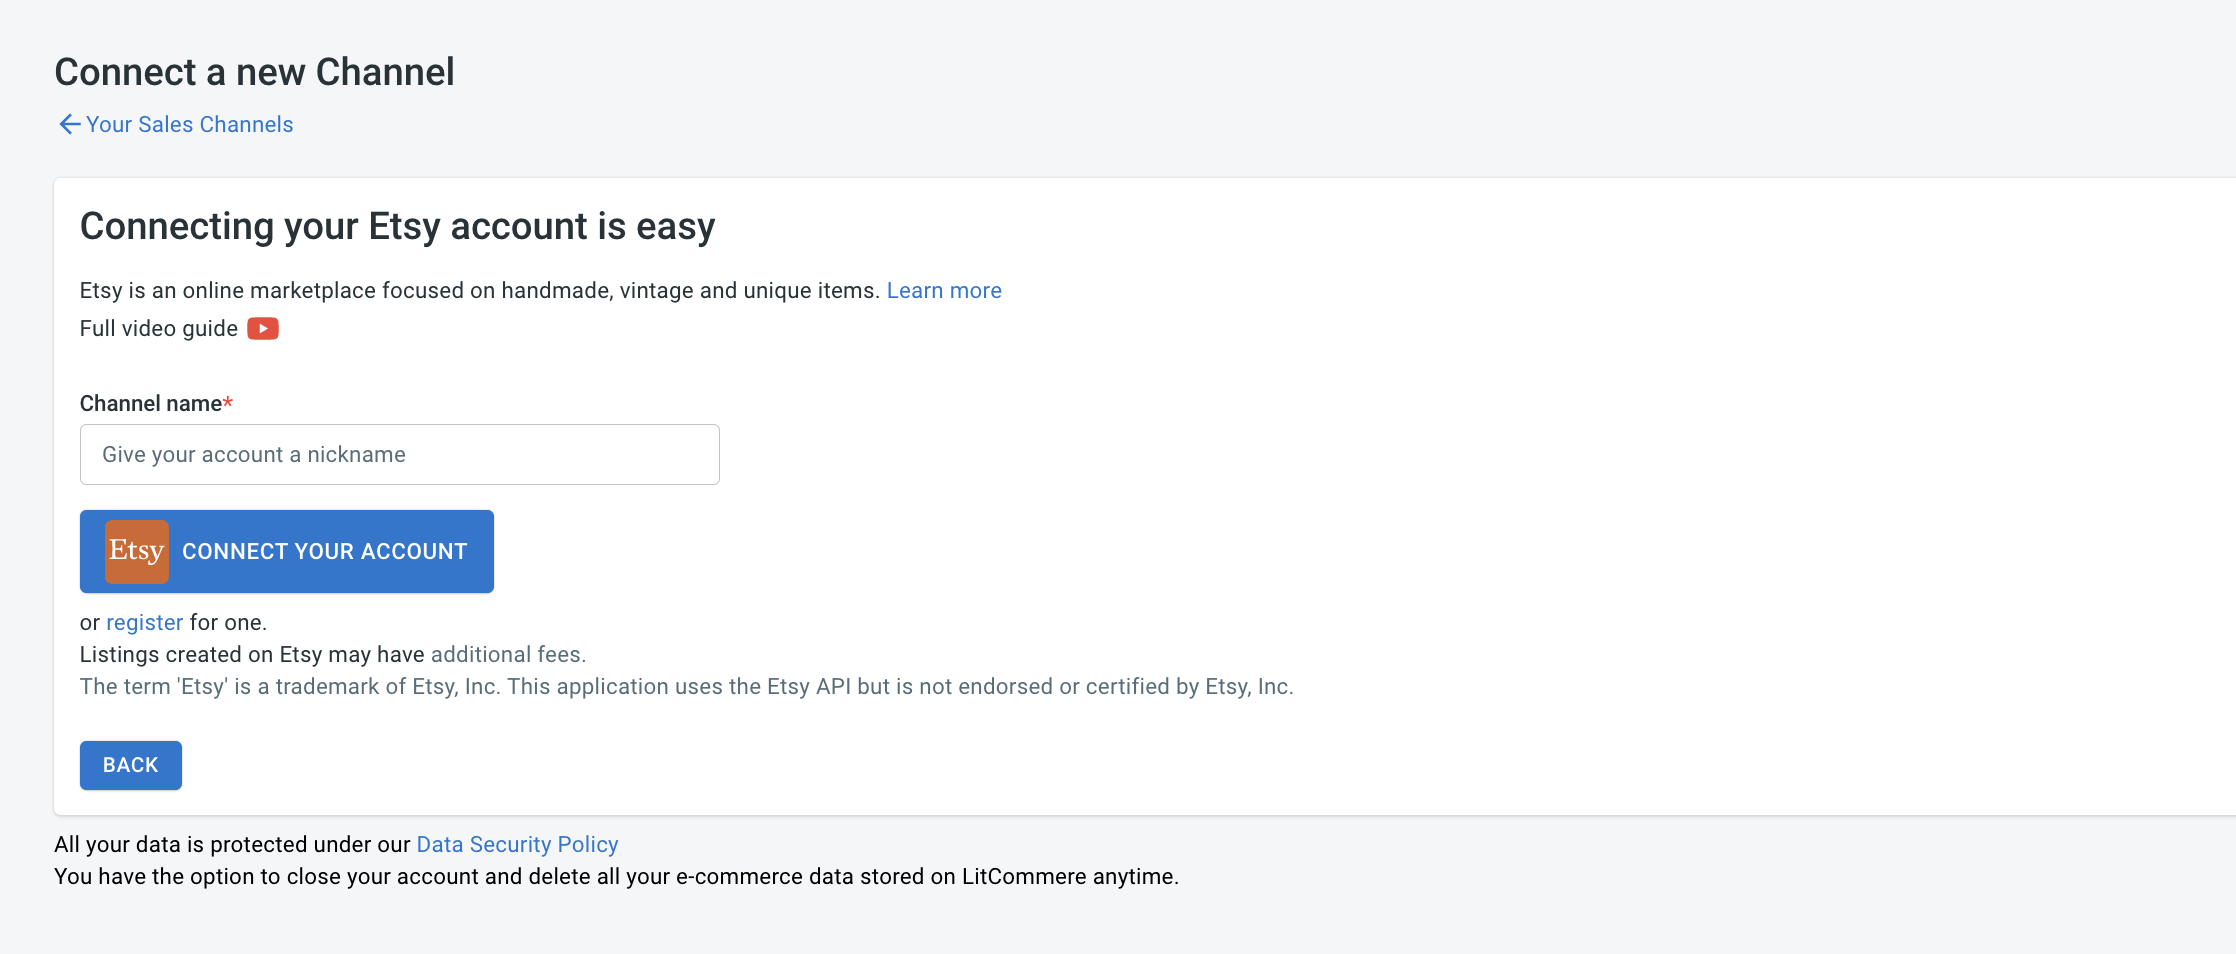Image resolution: width=2236 pixels, height=954 pixels.
Task: Click the BACK button
Action: pos(131,765)
